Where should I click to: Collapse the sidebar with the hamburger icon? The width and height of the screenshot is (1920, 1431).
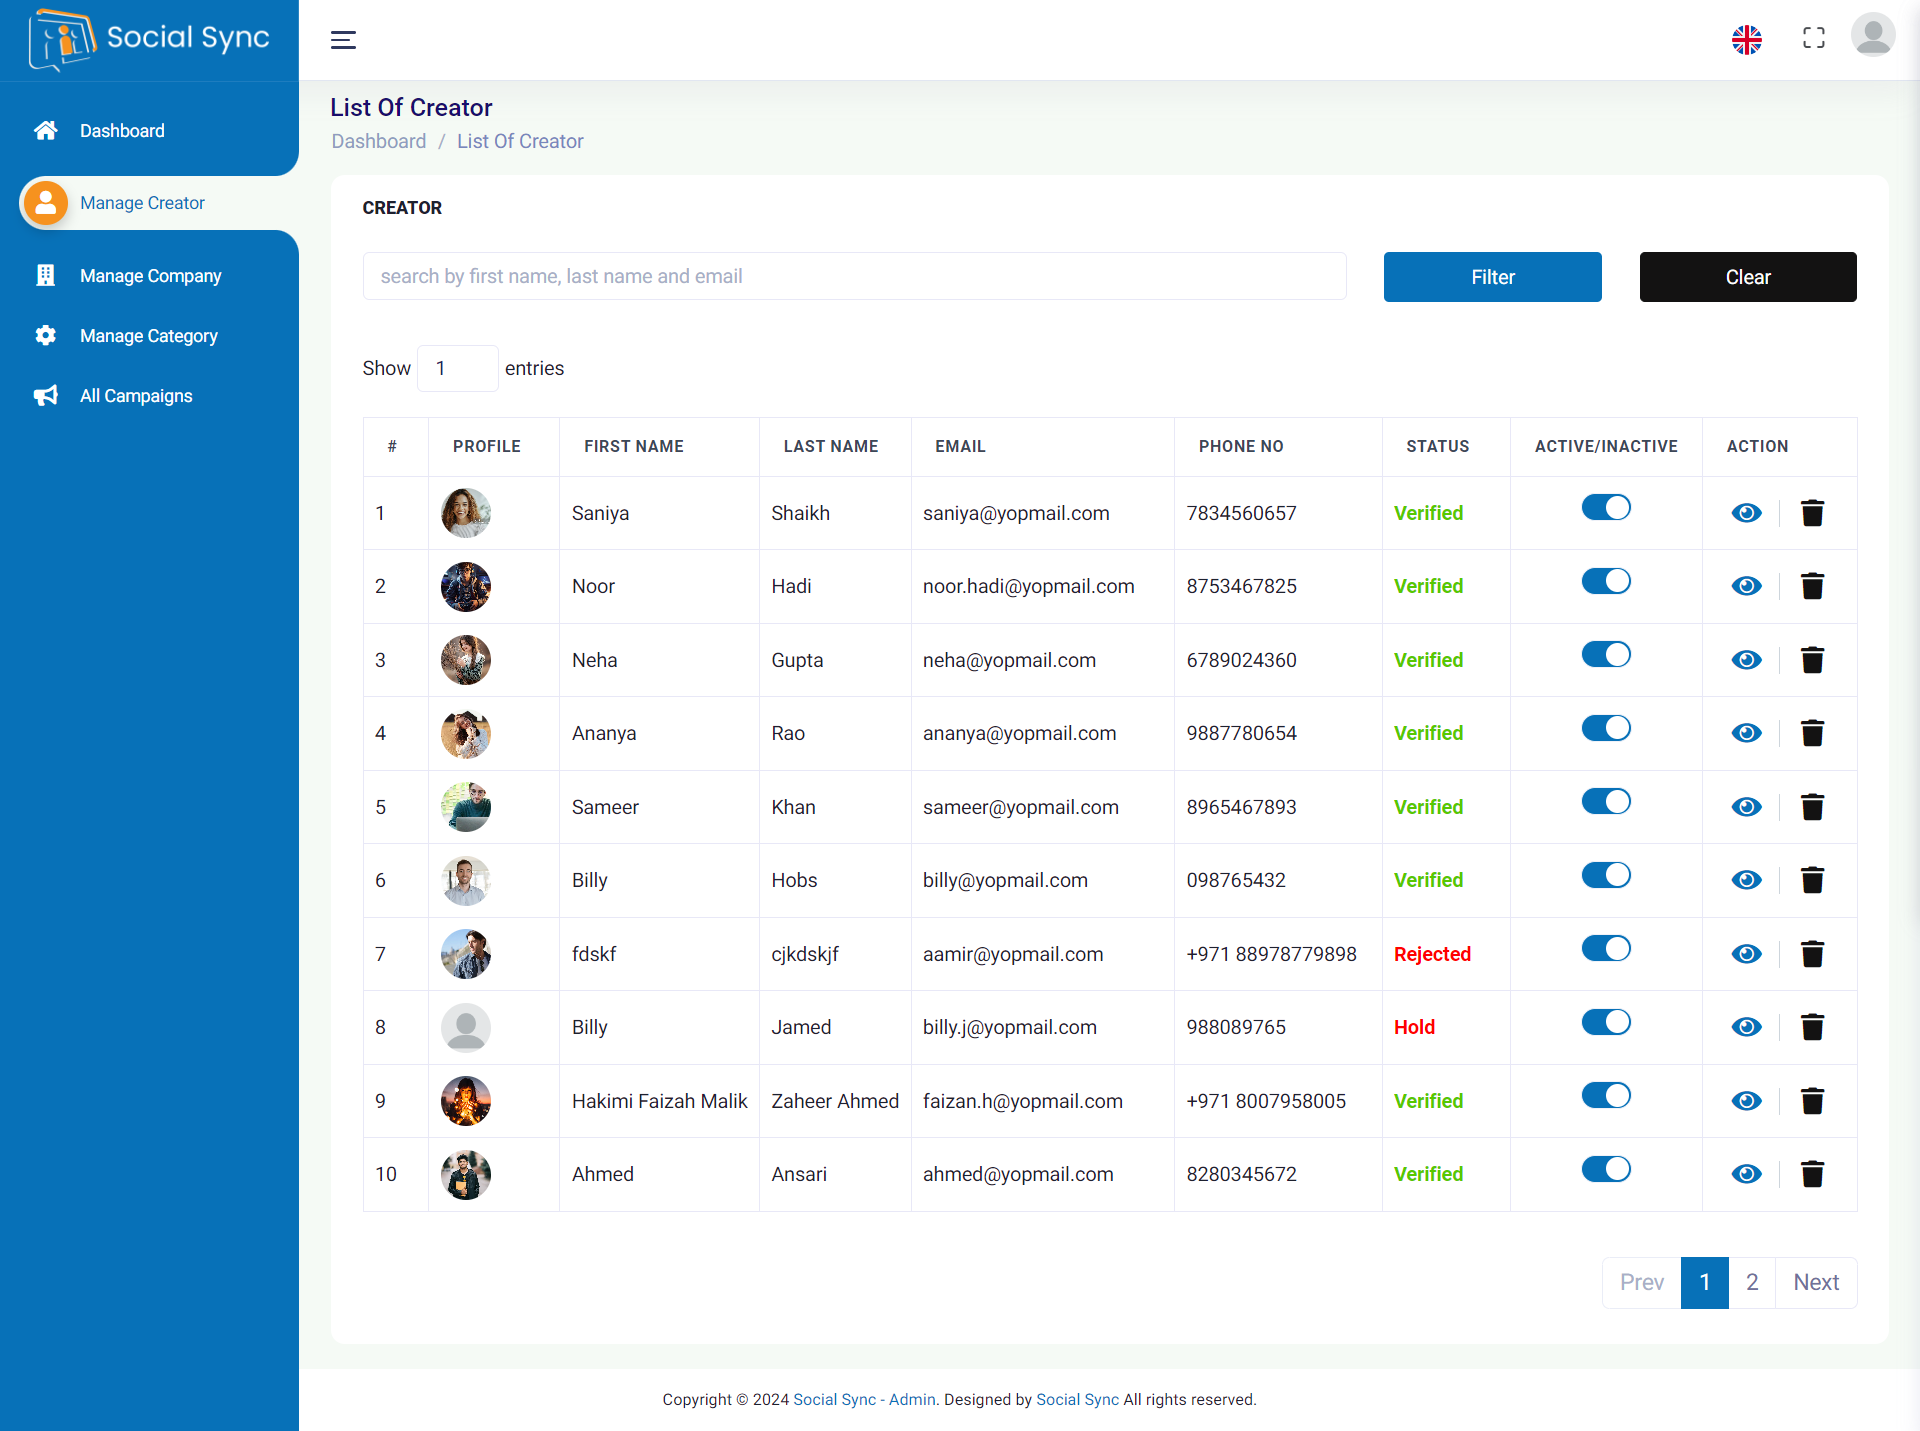coord(343,39)
